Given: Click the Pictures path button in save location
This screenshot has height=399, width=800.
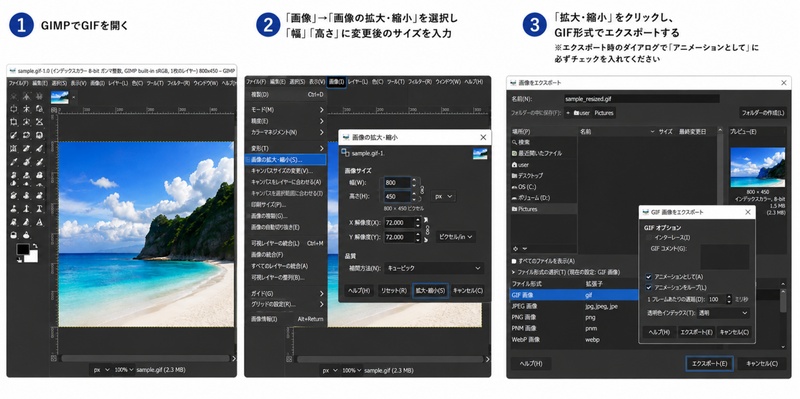Looking at the screenshot, I should 604,113.
